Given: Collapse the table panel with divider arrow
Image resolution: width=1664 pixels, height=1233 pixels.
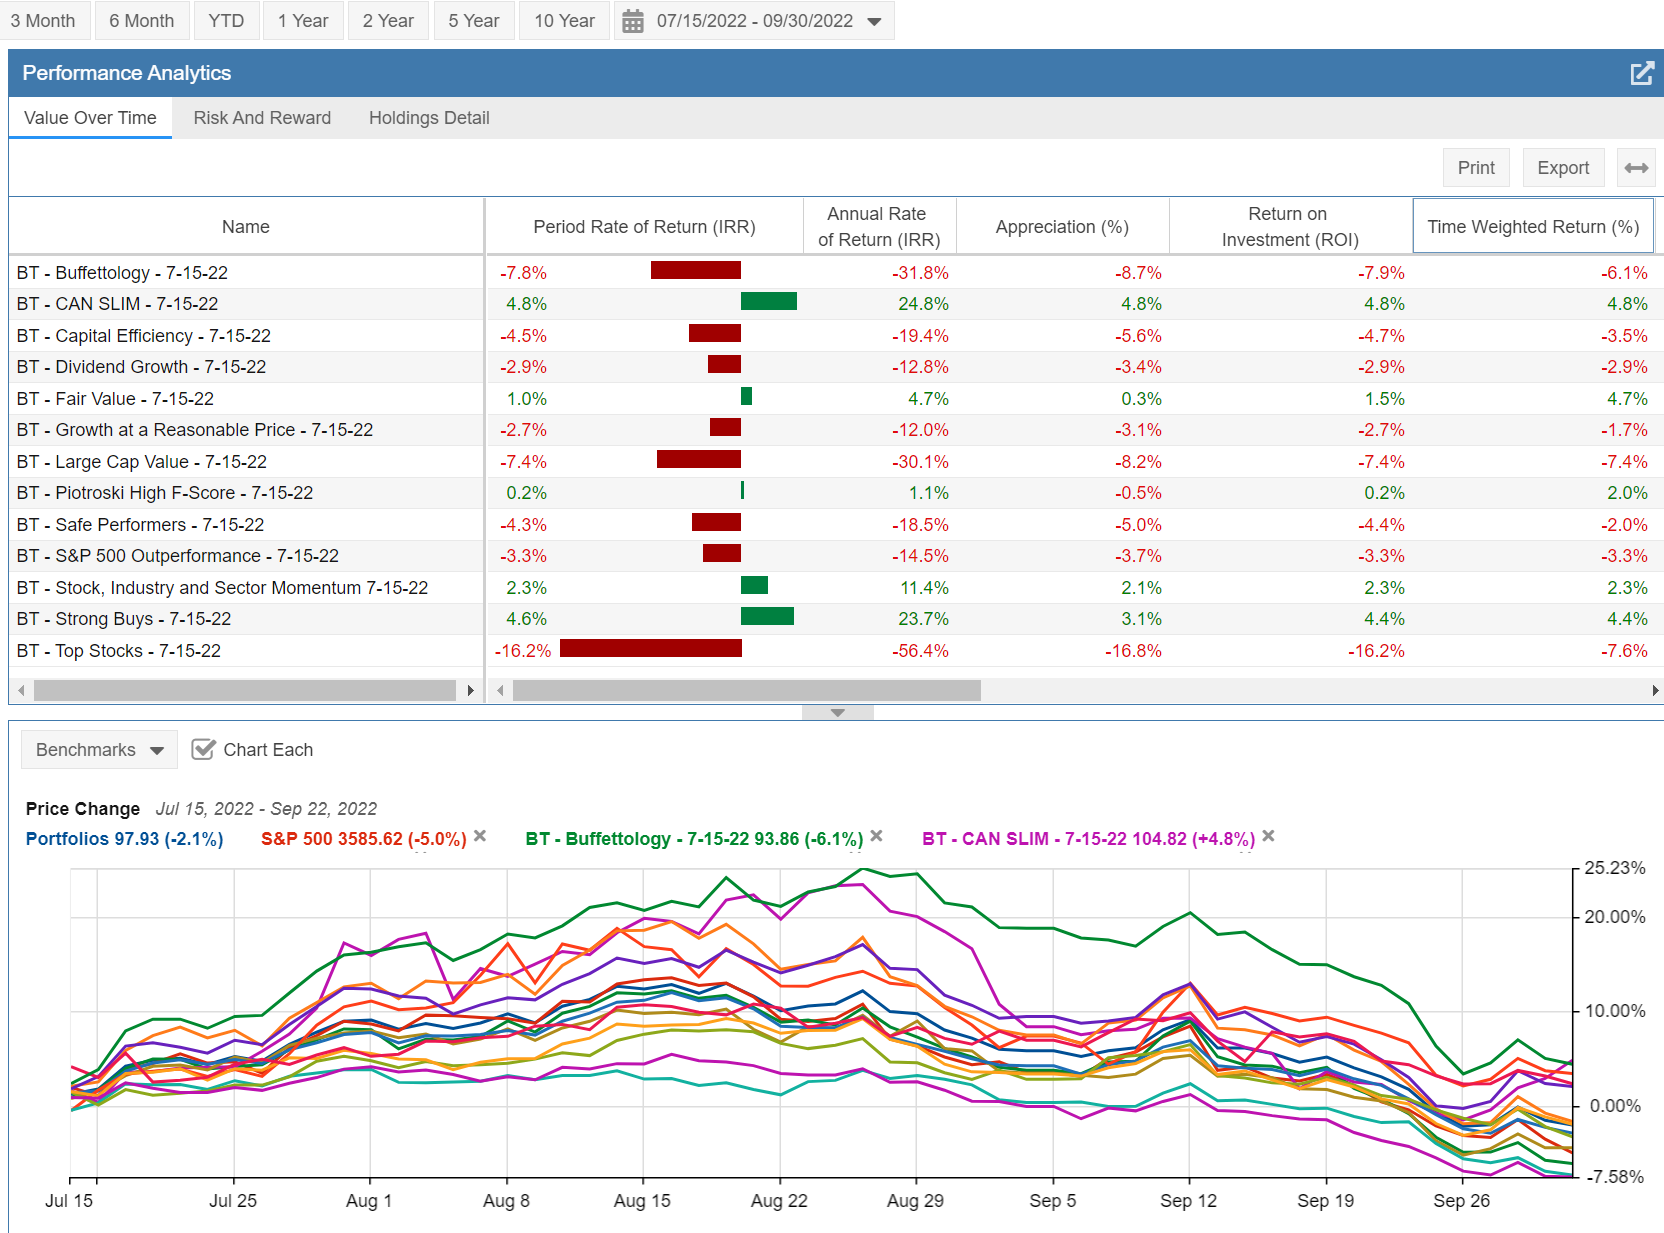Looking at the screenshot, I should point(838,712).
